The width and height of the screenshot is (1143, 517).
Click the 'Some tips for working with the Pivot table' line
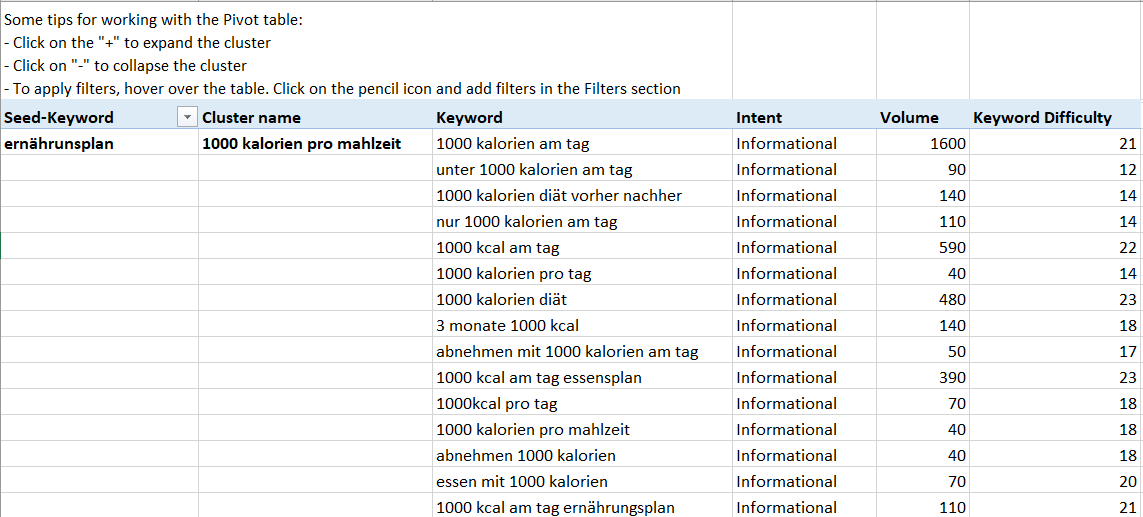(x=153, y=20)
